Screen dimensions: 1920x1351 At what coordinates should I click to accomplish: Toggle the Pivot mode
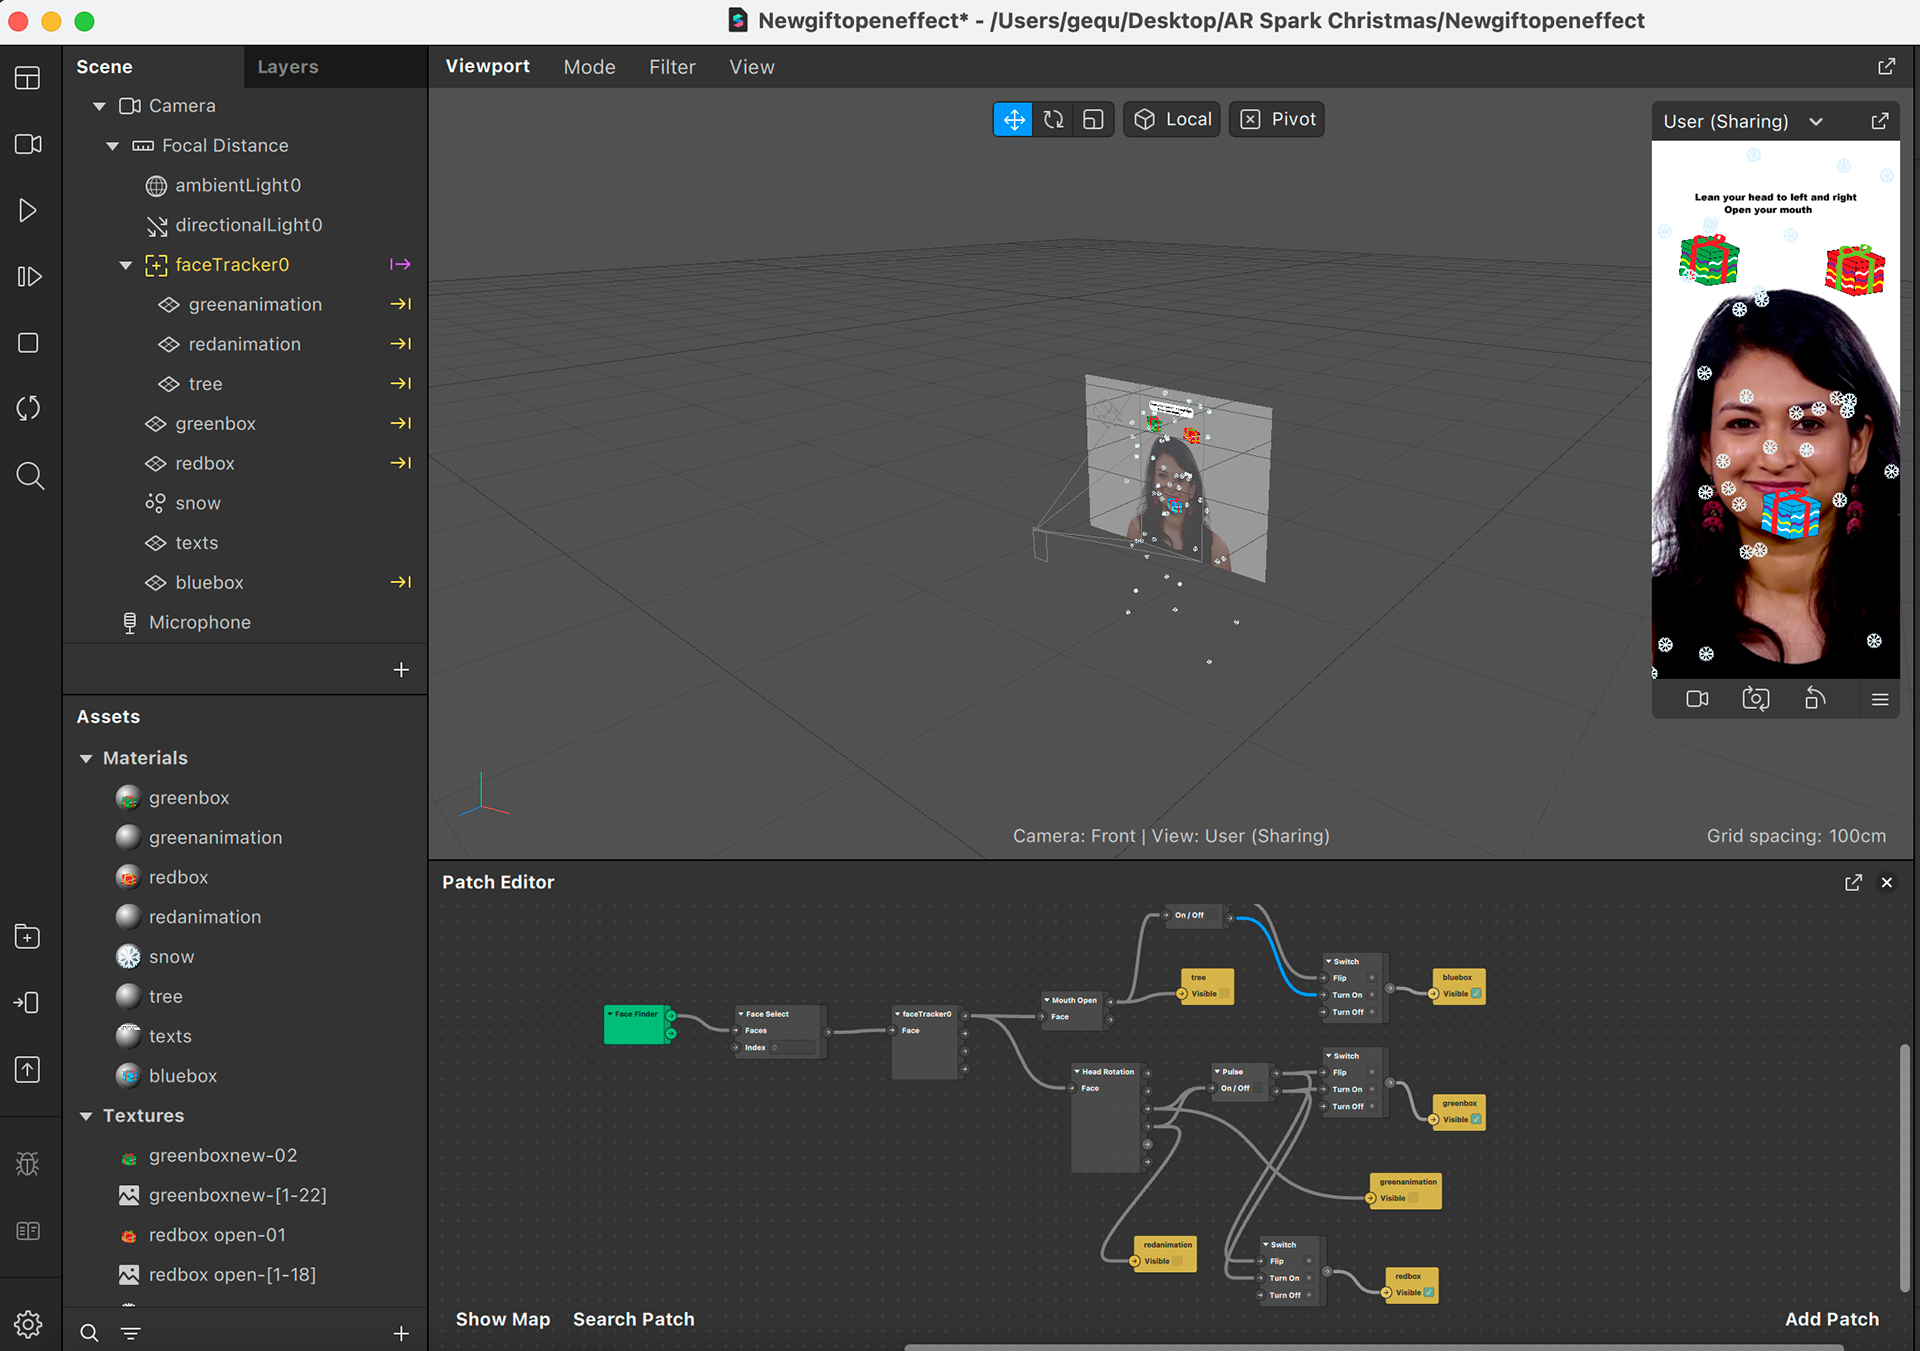[x=1277, y=119]
